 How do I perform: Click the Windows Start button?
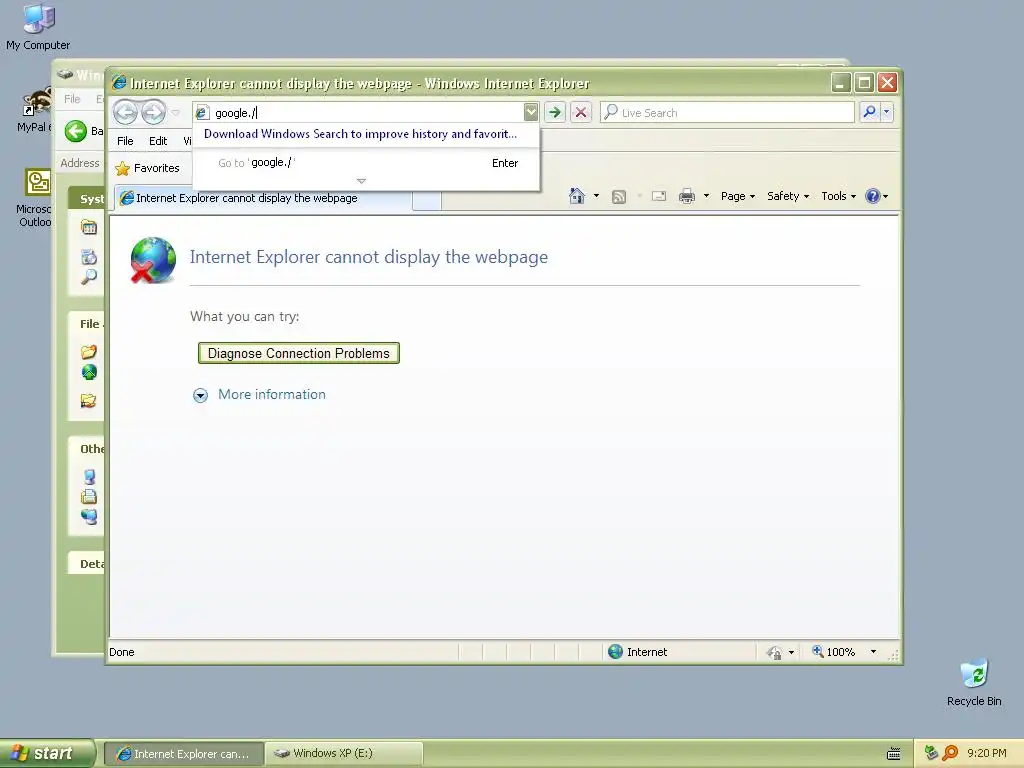pos(47,753)
